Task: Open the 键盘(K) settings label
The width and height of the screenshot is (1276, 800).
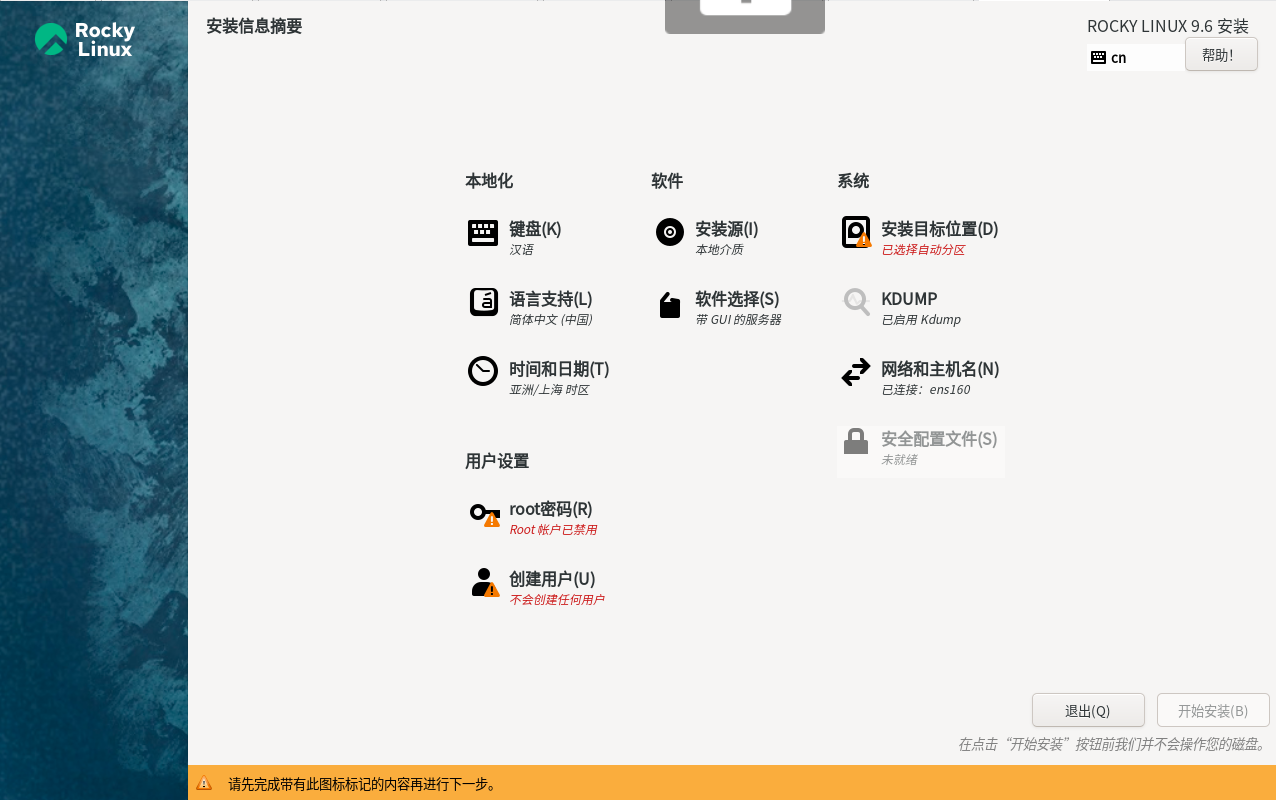Action: click(535, 229)
